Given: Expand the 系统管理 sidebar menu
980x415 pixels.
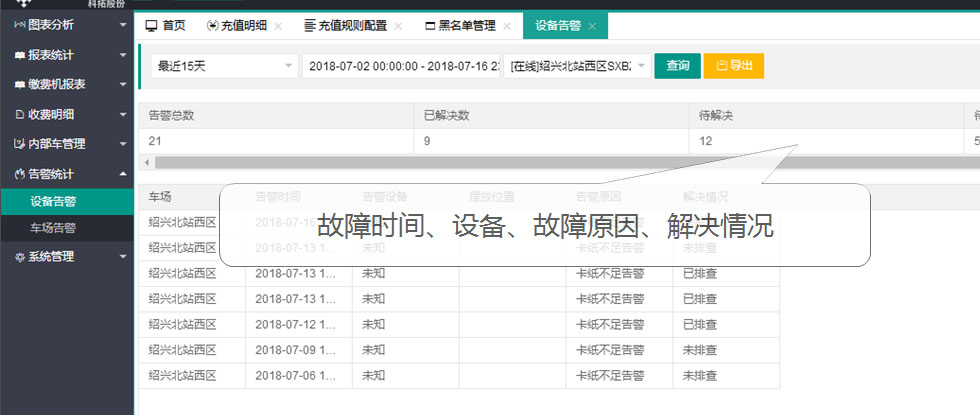Looking at the screenshot, I should click(122, 256).
